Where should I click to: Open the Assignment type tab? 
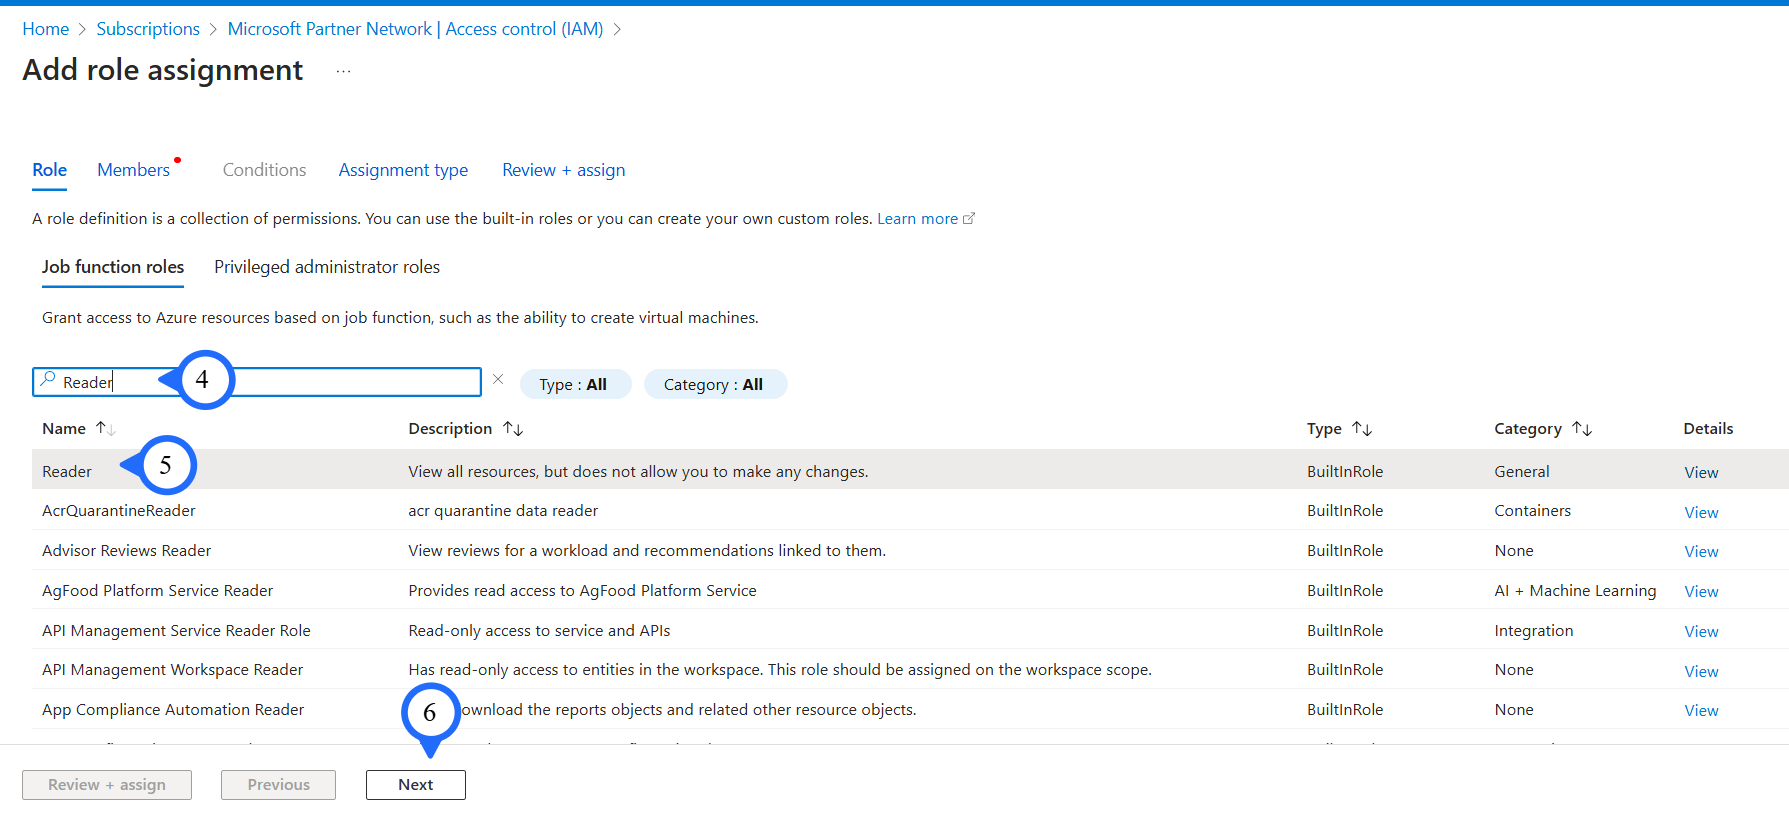[x=403, y=170]
